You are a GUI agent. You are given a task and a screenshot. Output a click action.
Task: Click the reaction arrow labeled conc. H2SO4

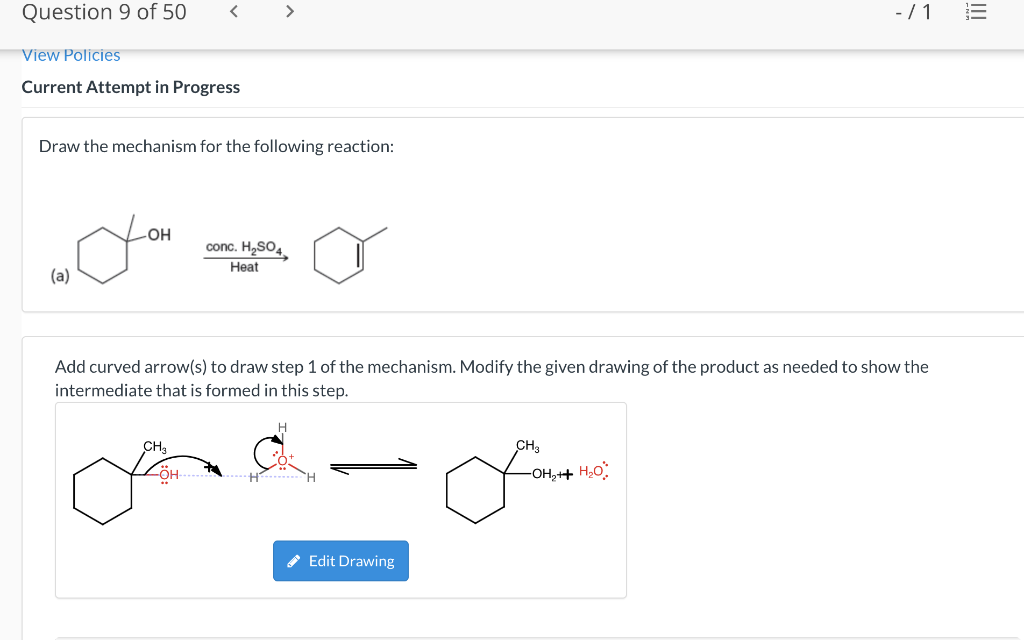[243, 255]
